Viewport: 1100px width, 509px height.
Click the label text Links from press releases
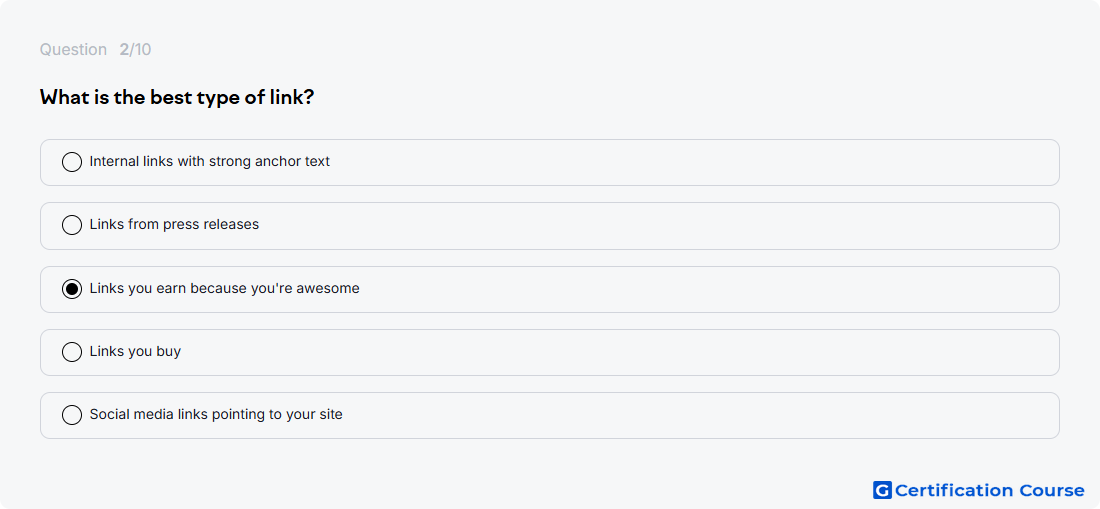coord(174,224)
